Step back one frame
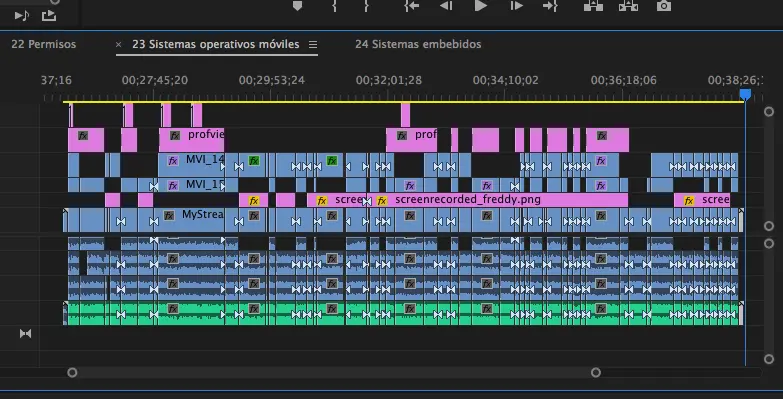 pyautogui.click(x=445, y=5)
